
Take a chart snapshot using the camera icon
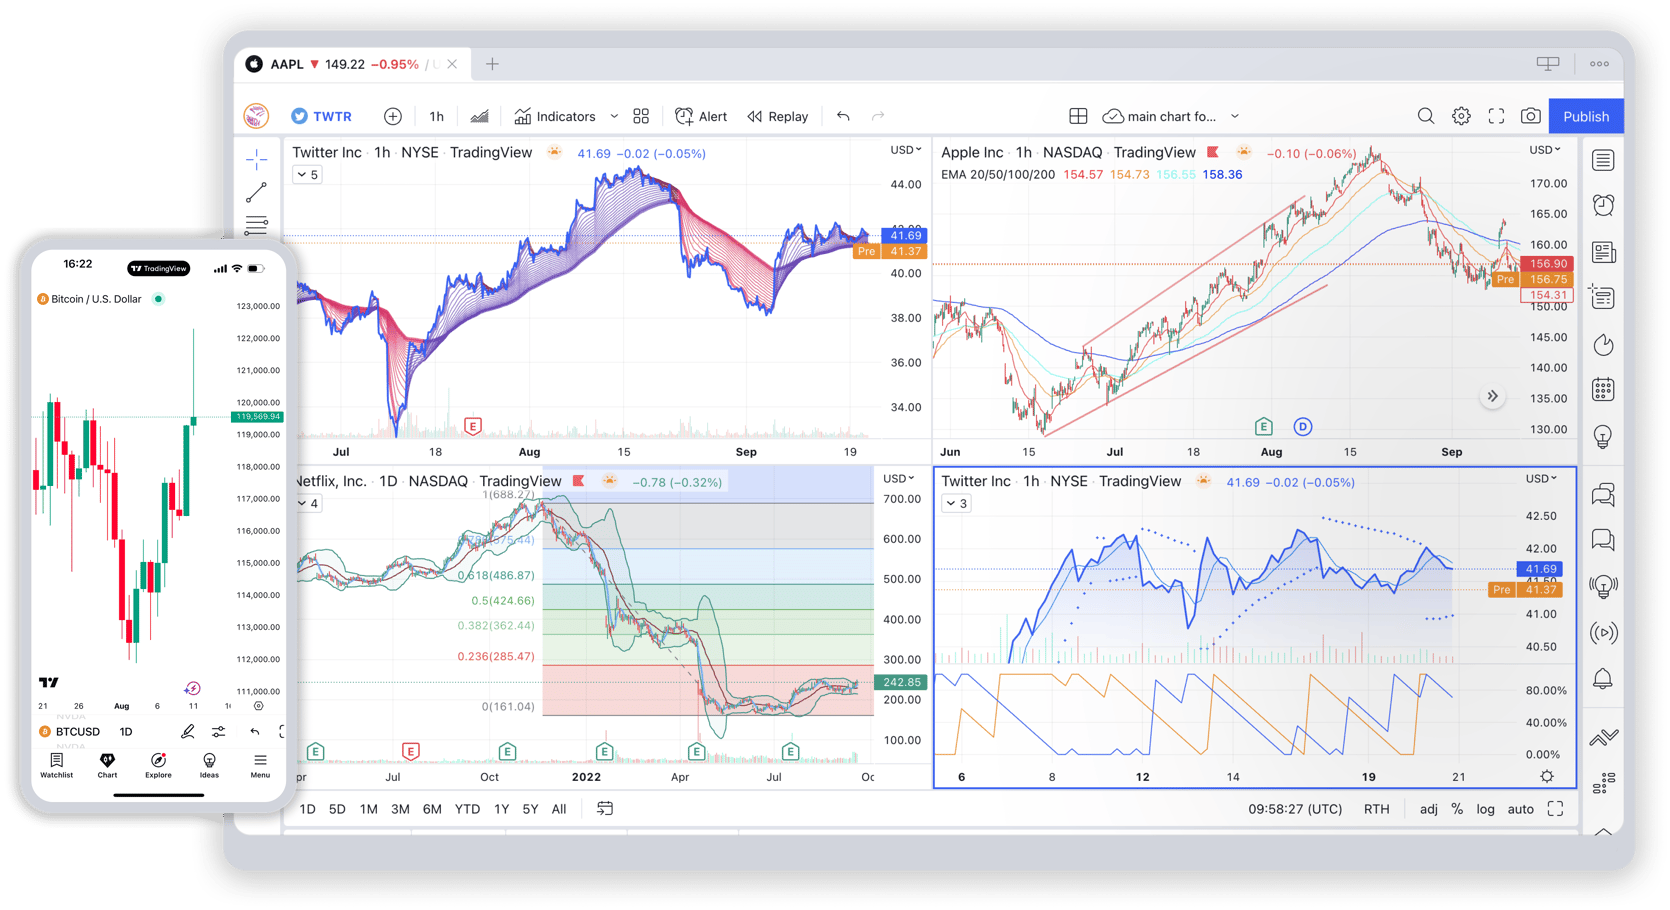click(x=1530, y=116)
